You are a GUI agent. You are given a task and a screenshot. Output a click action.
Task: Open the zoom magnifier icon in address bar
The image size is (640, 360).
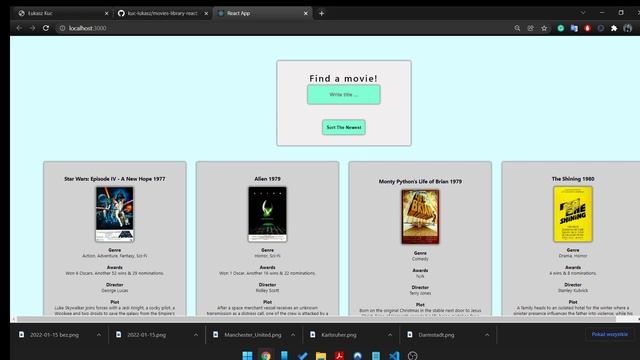517,28
